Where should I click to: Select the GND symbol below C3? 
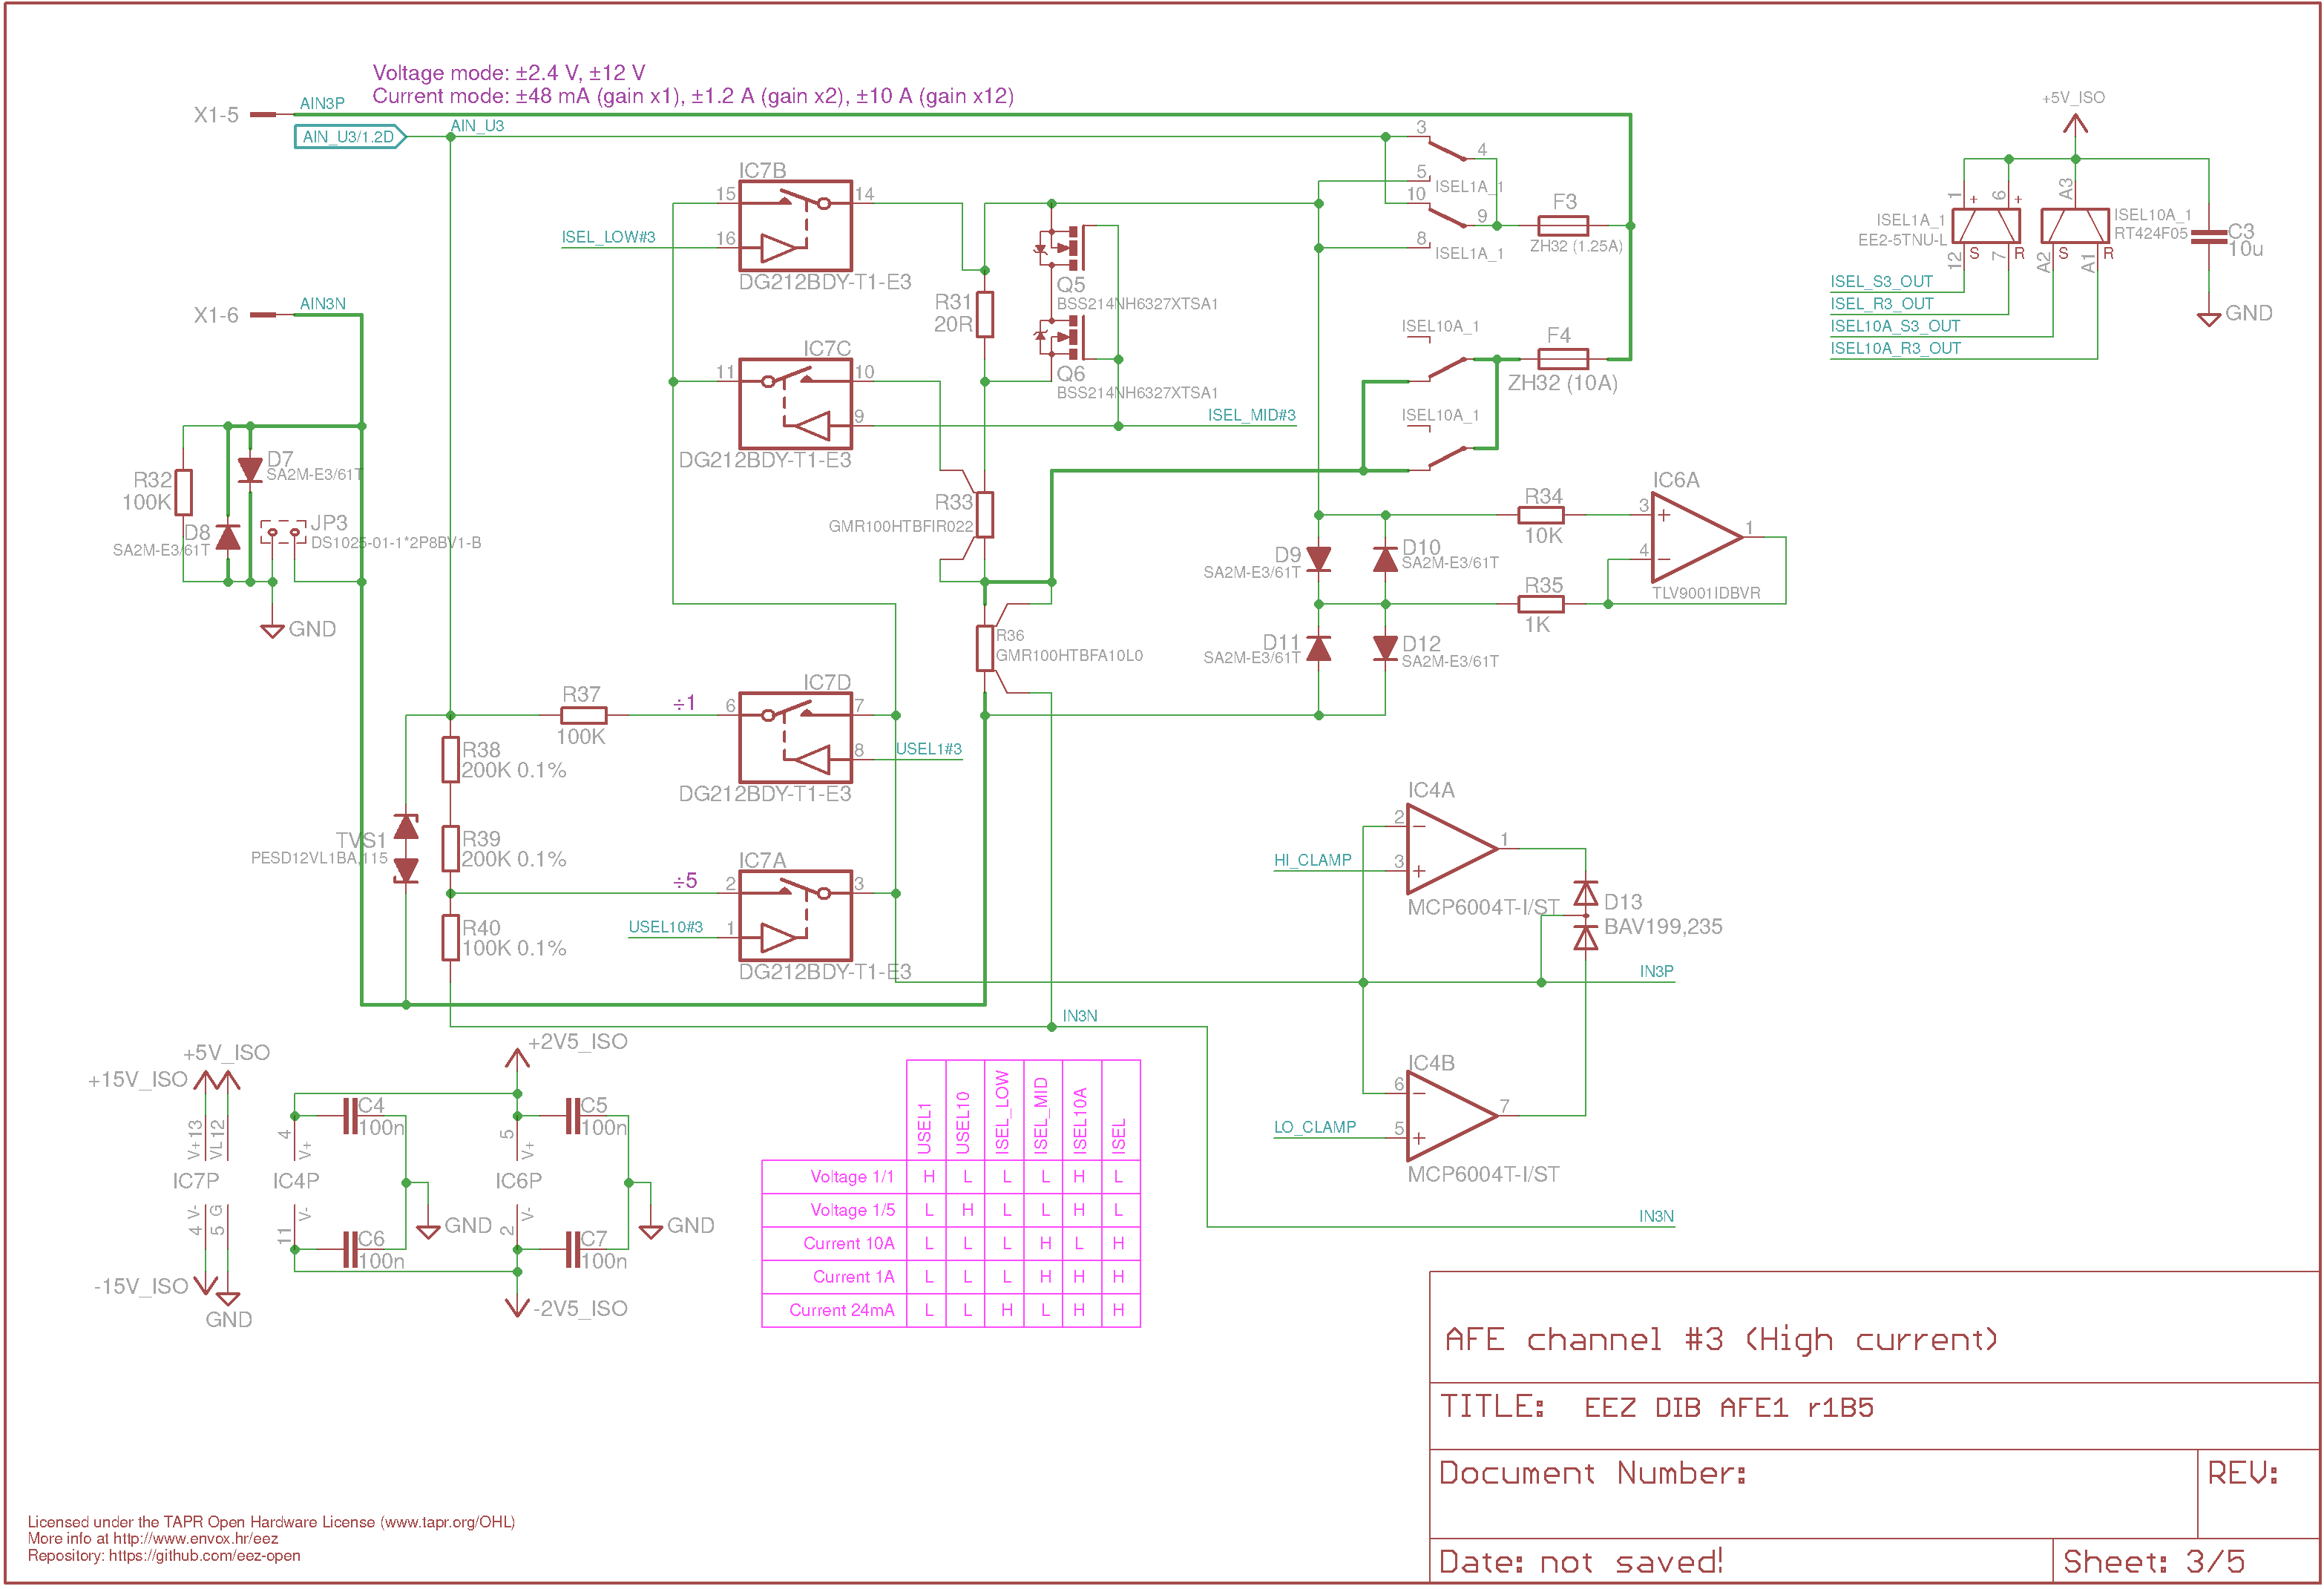[x=2209, y=319]
